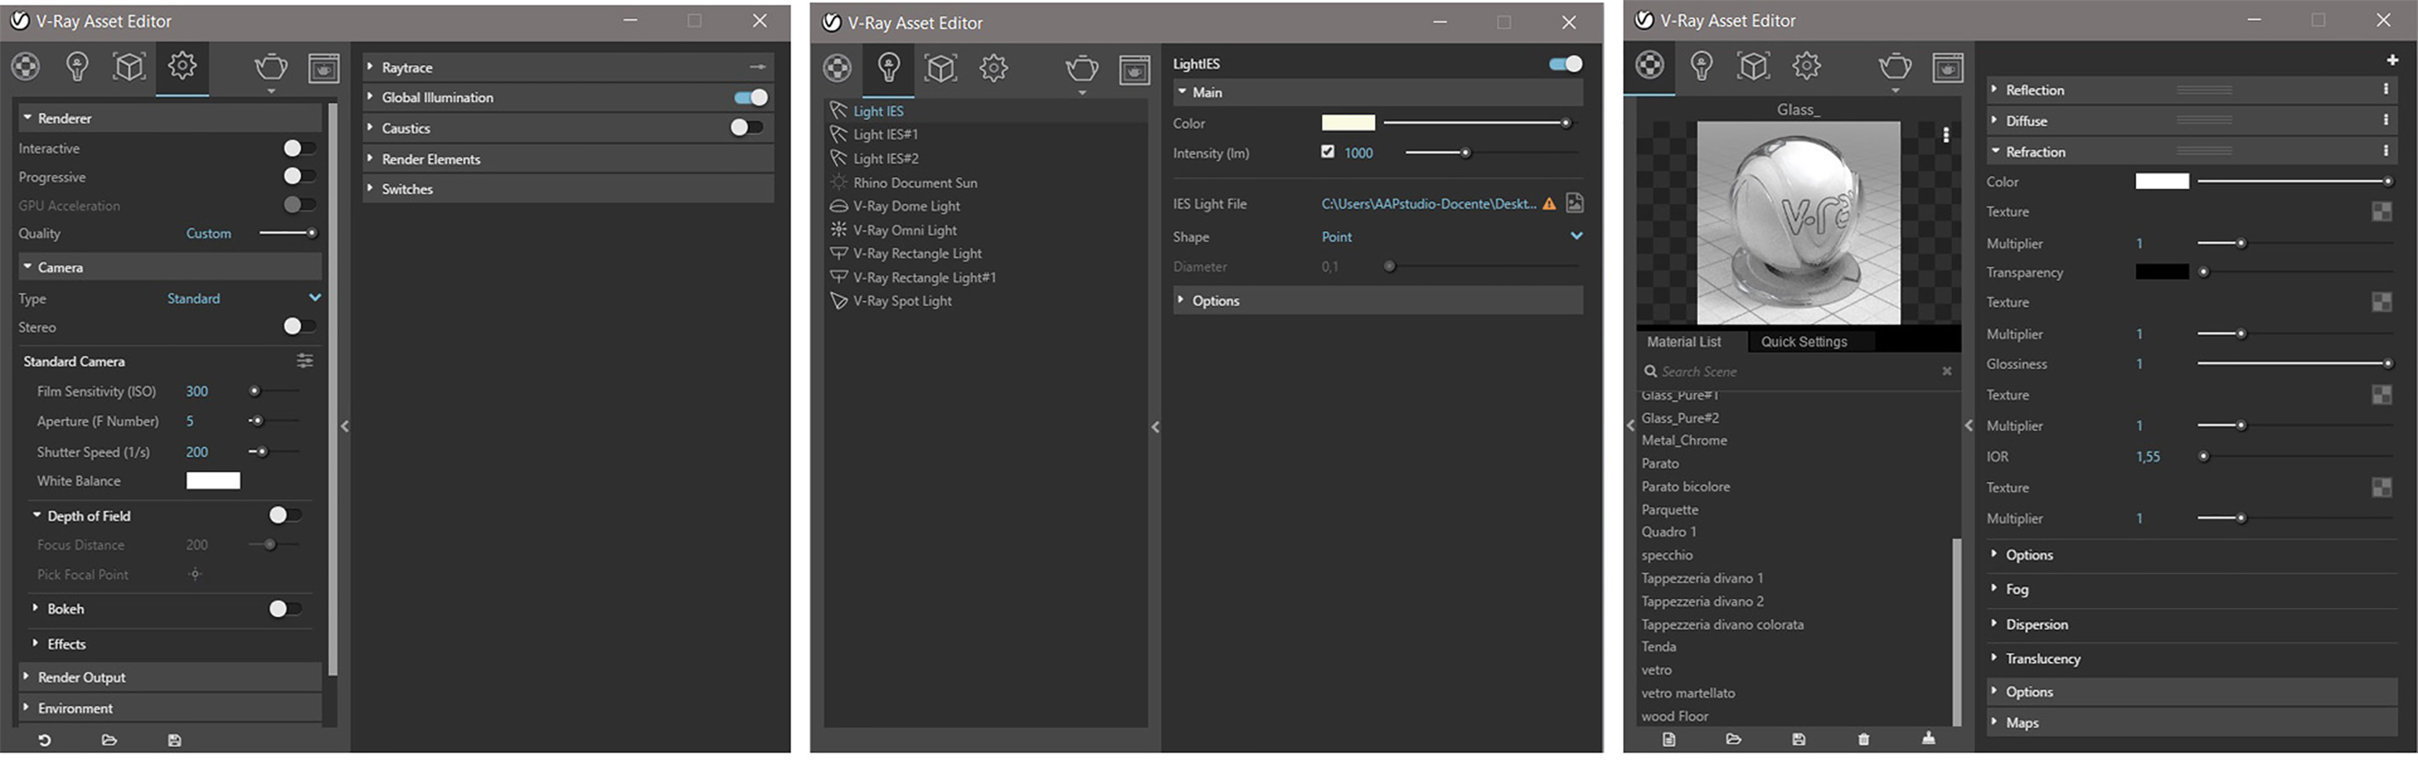This screenshot has width=2418, height=768.
Task: Open Geometry cube icon in the right editor window
Action: click(1753, 66)
